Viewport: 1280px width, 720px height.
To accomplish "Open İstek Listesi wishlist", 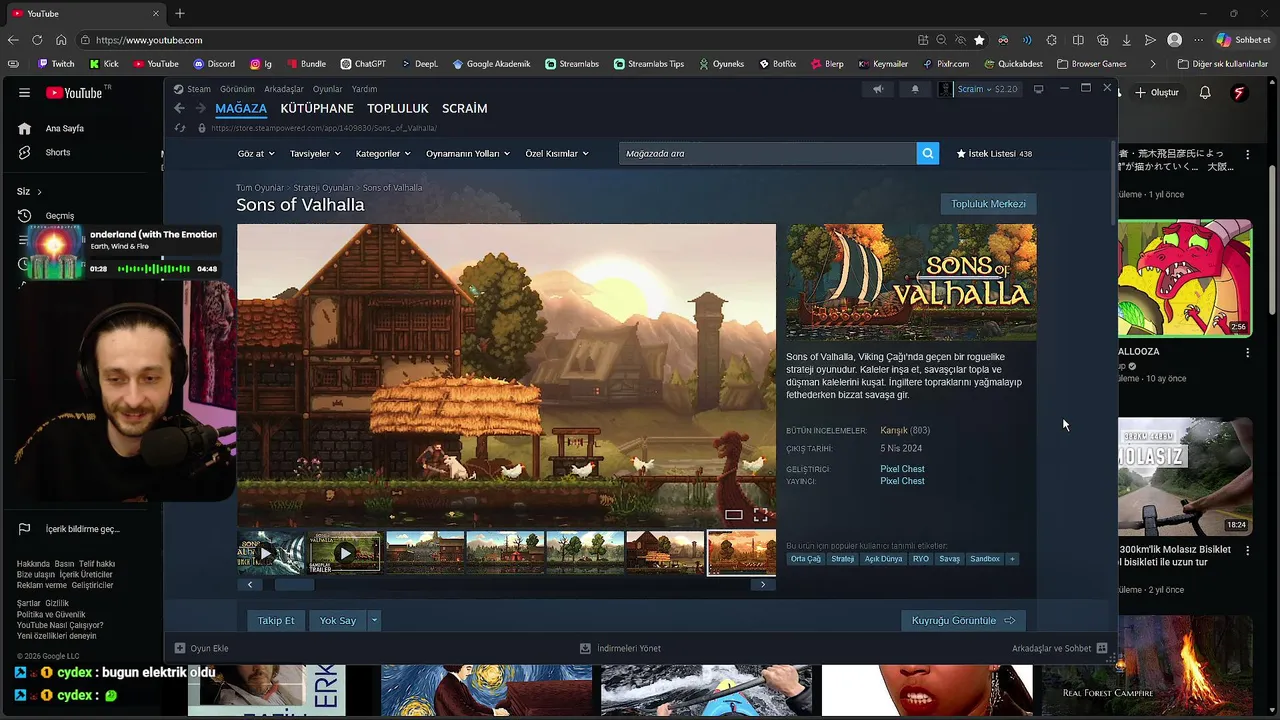I will click(x=994, y=154).
